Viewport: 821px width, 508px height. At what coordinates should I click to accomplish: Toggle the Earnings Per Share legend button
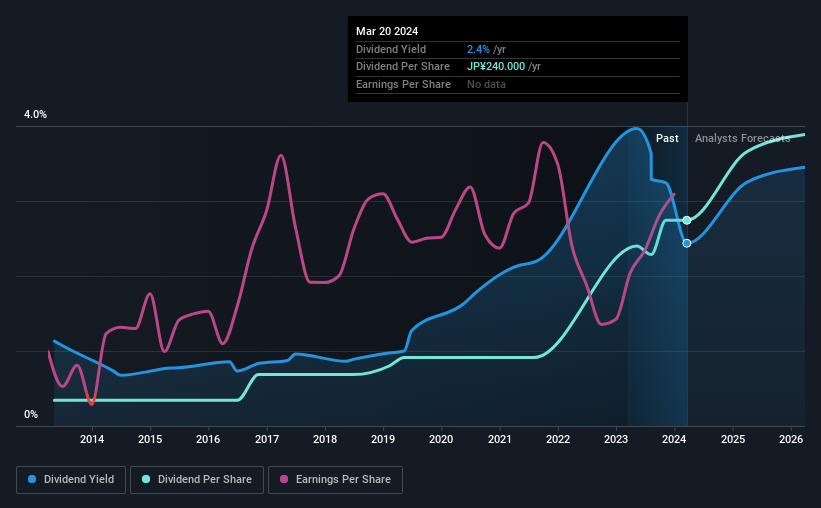point(335,480)
